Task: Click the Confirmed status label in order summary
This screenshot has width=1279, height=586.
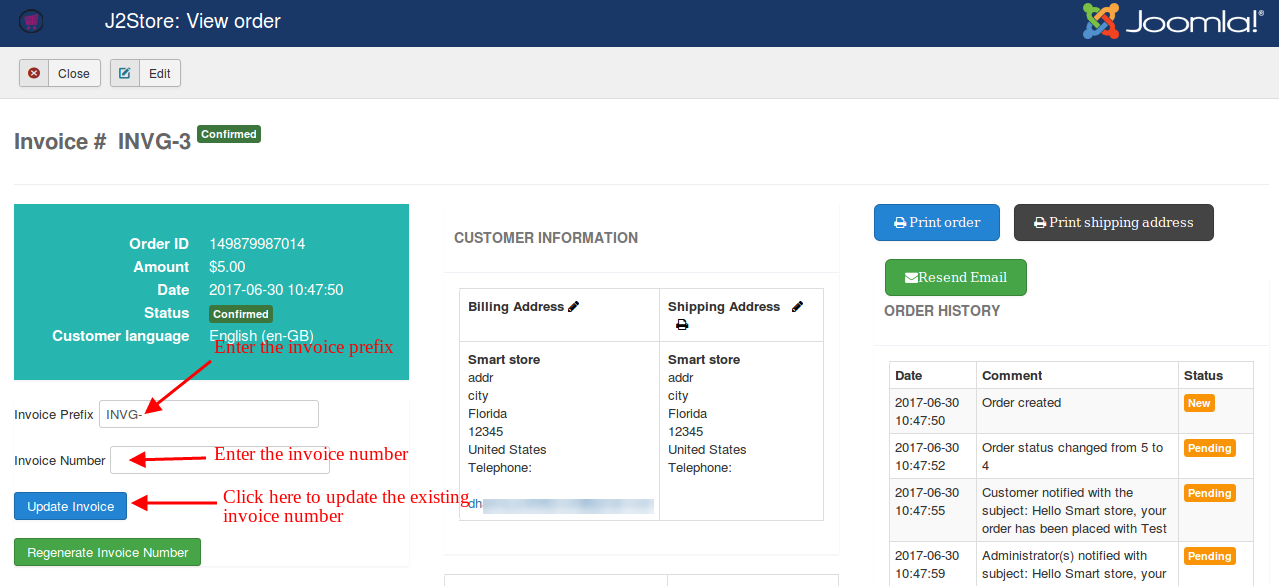Action: pyautogui.click(x=241, y=314)
